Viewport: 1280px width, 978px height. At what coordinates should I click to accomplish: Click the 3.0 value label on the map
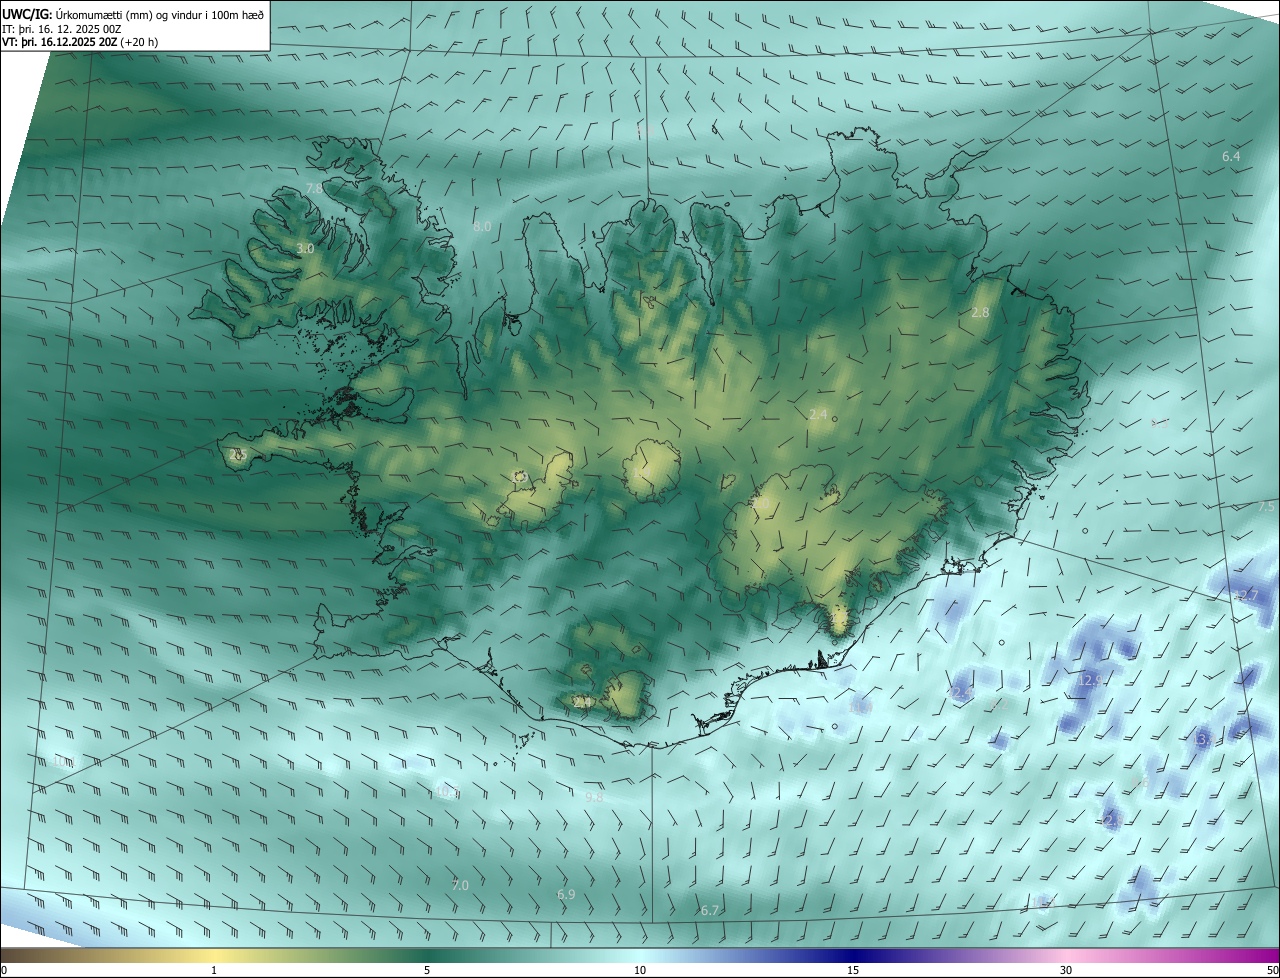(x=305, y=248)
